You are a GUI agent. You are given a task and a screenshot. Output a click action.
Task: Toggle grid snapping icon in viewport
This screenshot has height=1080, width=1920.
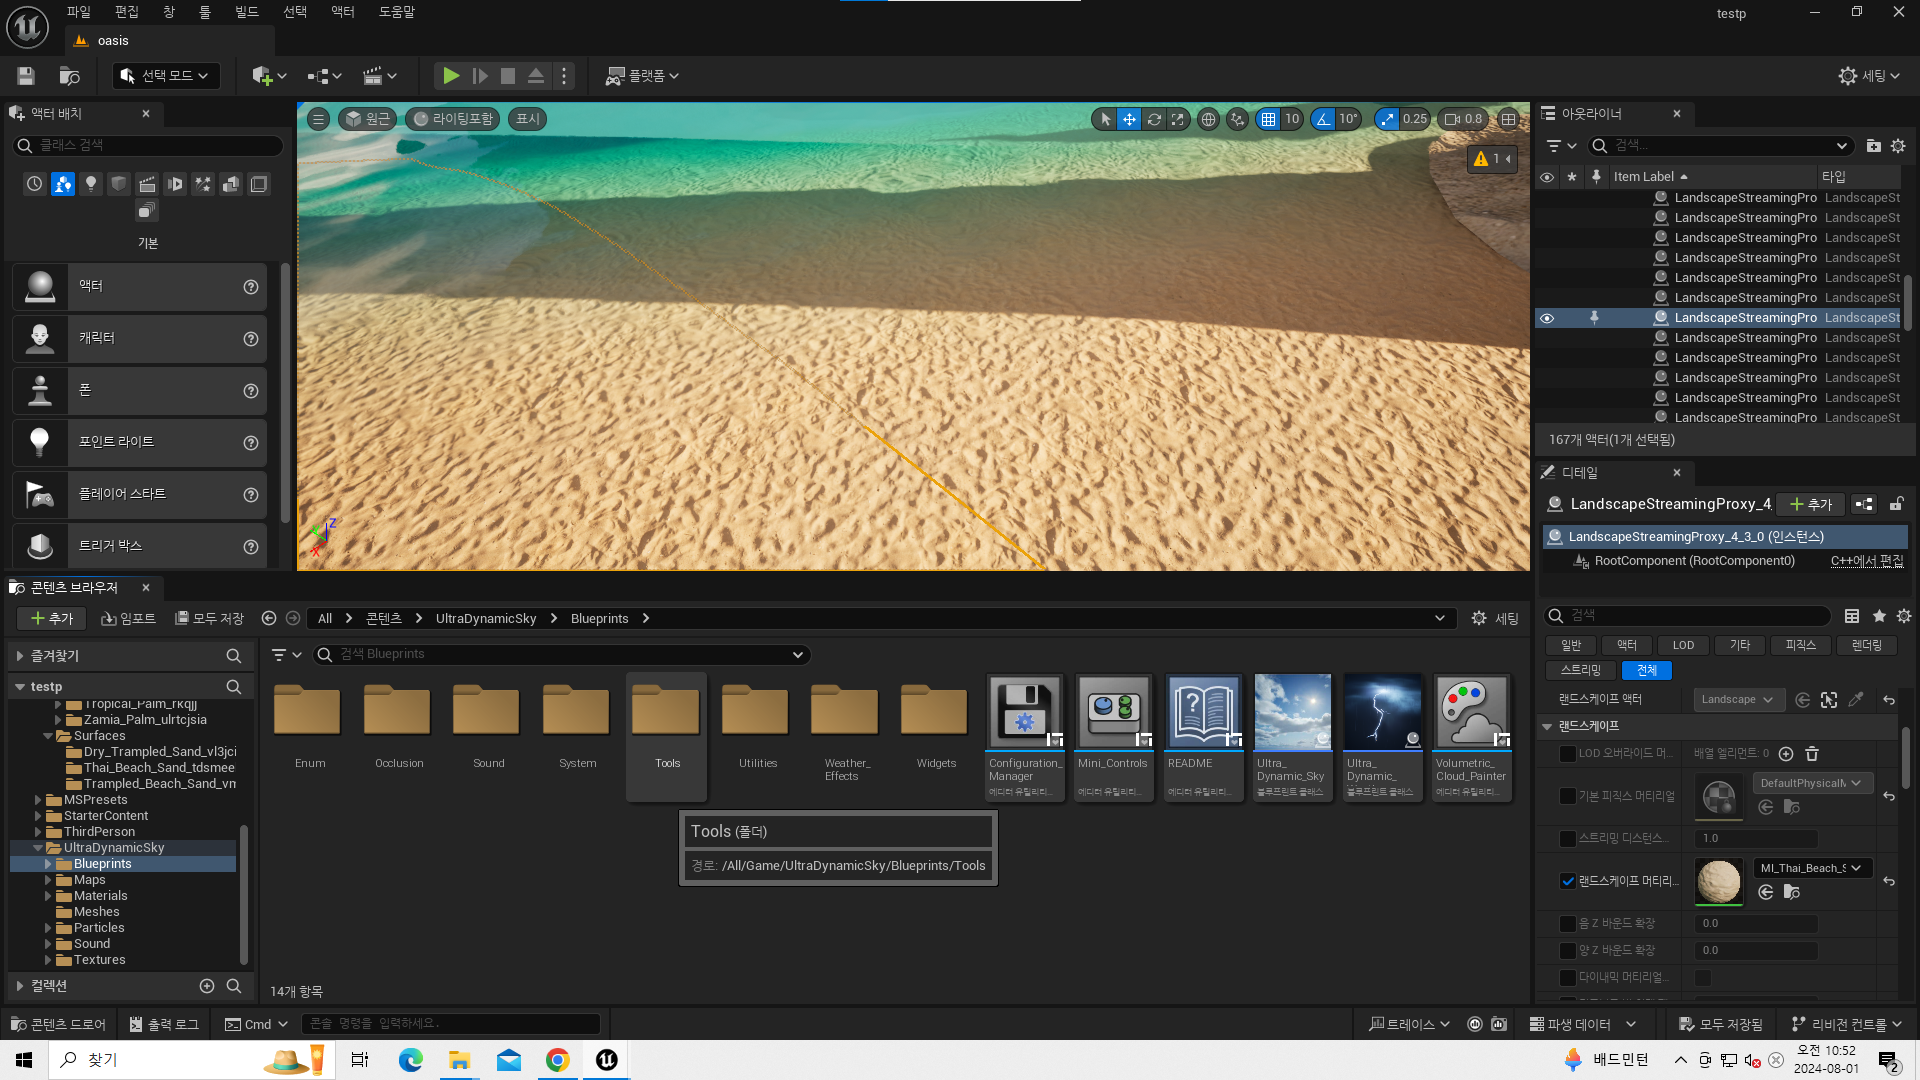click(1268, 119)
